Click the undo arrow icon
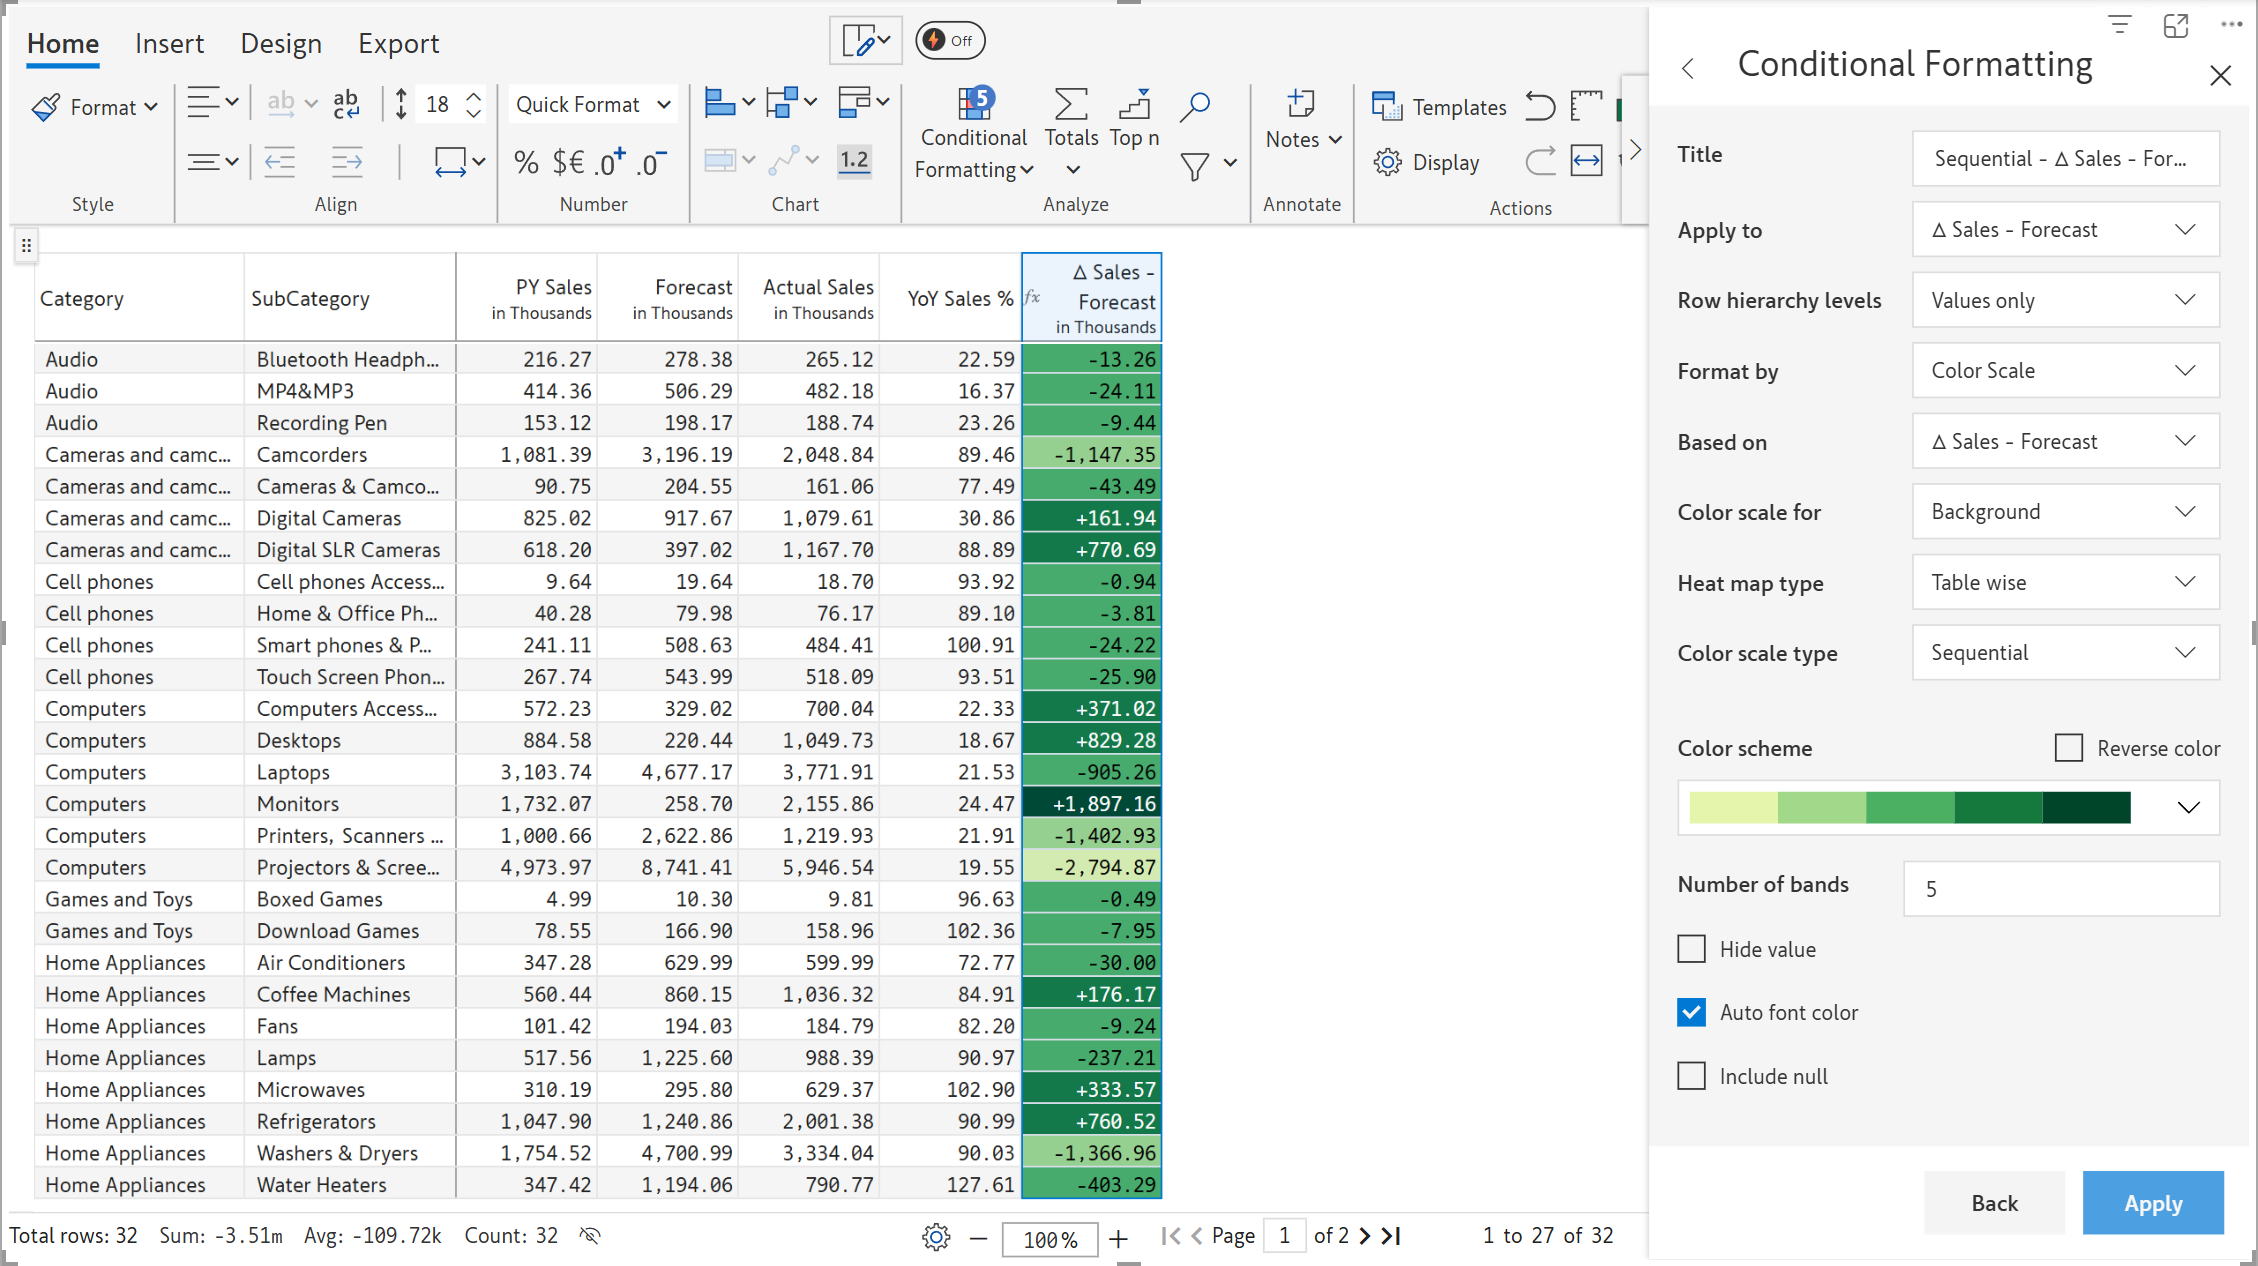This screenshot has height=1266, width=2258. pyautogui.click(x=1540, y=105)
